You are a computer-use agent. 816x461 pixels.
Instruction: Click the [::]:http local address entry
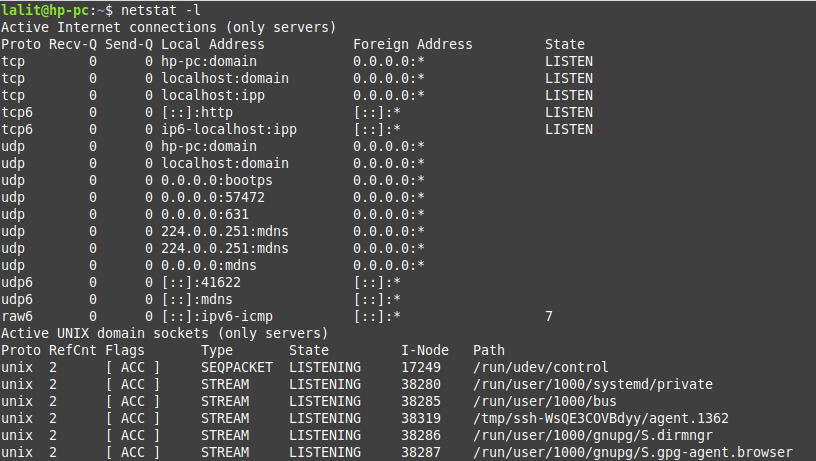click(x=197, y=112)
